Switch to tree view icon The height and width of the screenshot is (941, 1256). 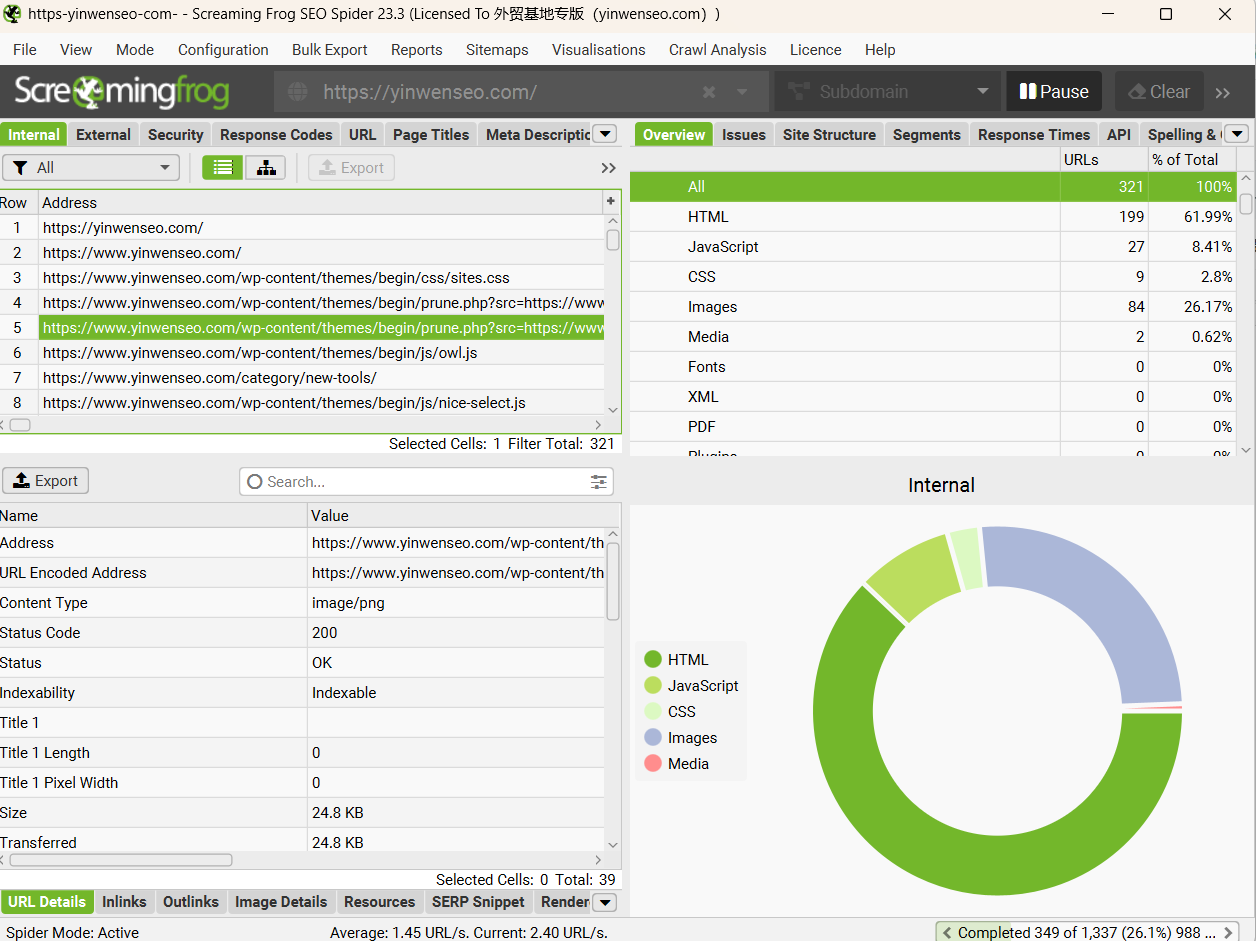(x=266, y=168)
